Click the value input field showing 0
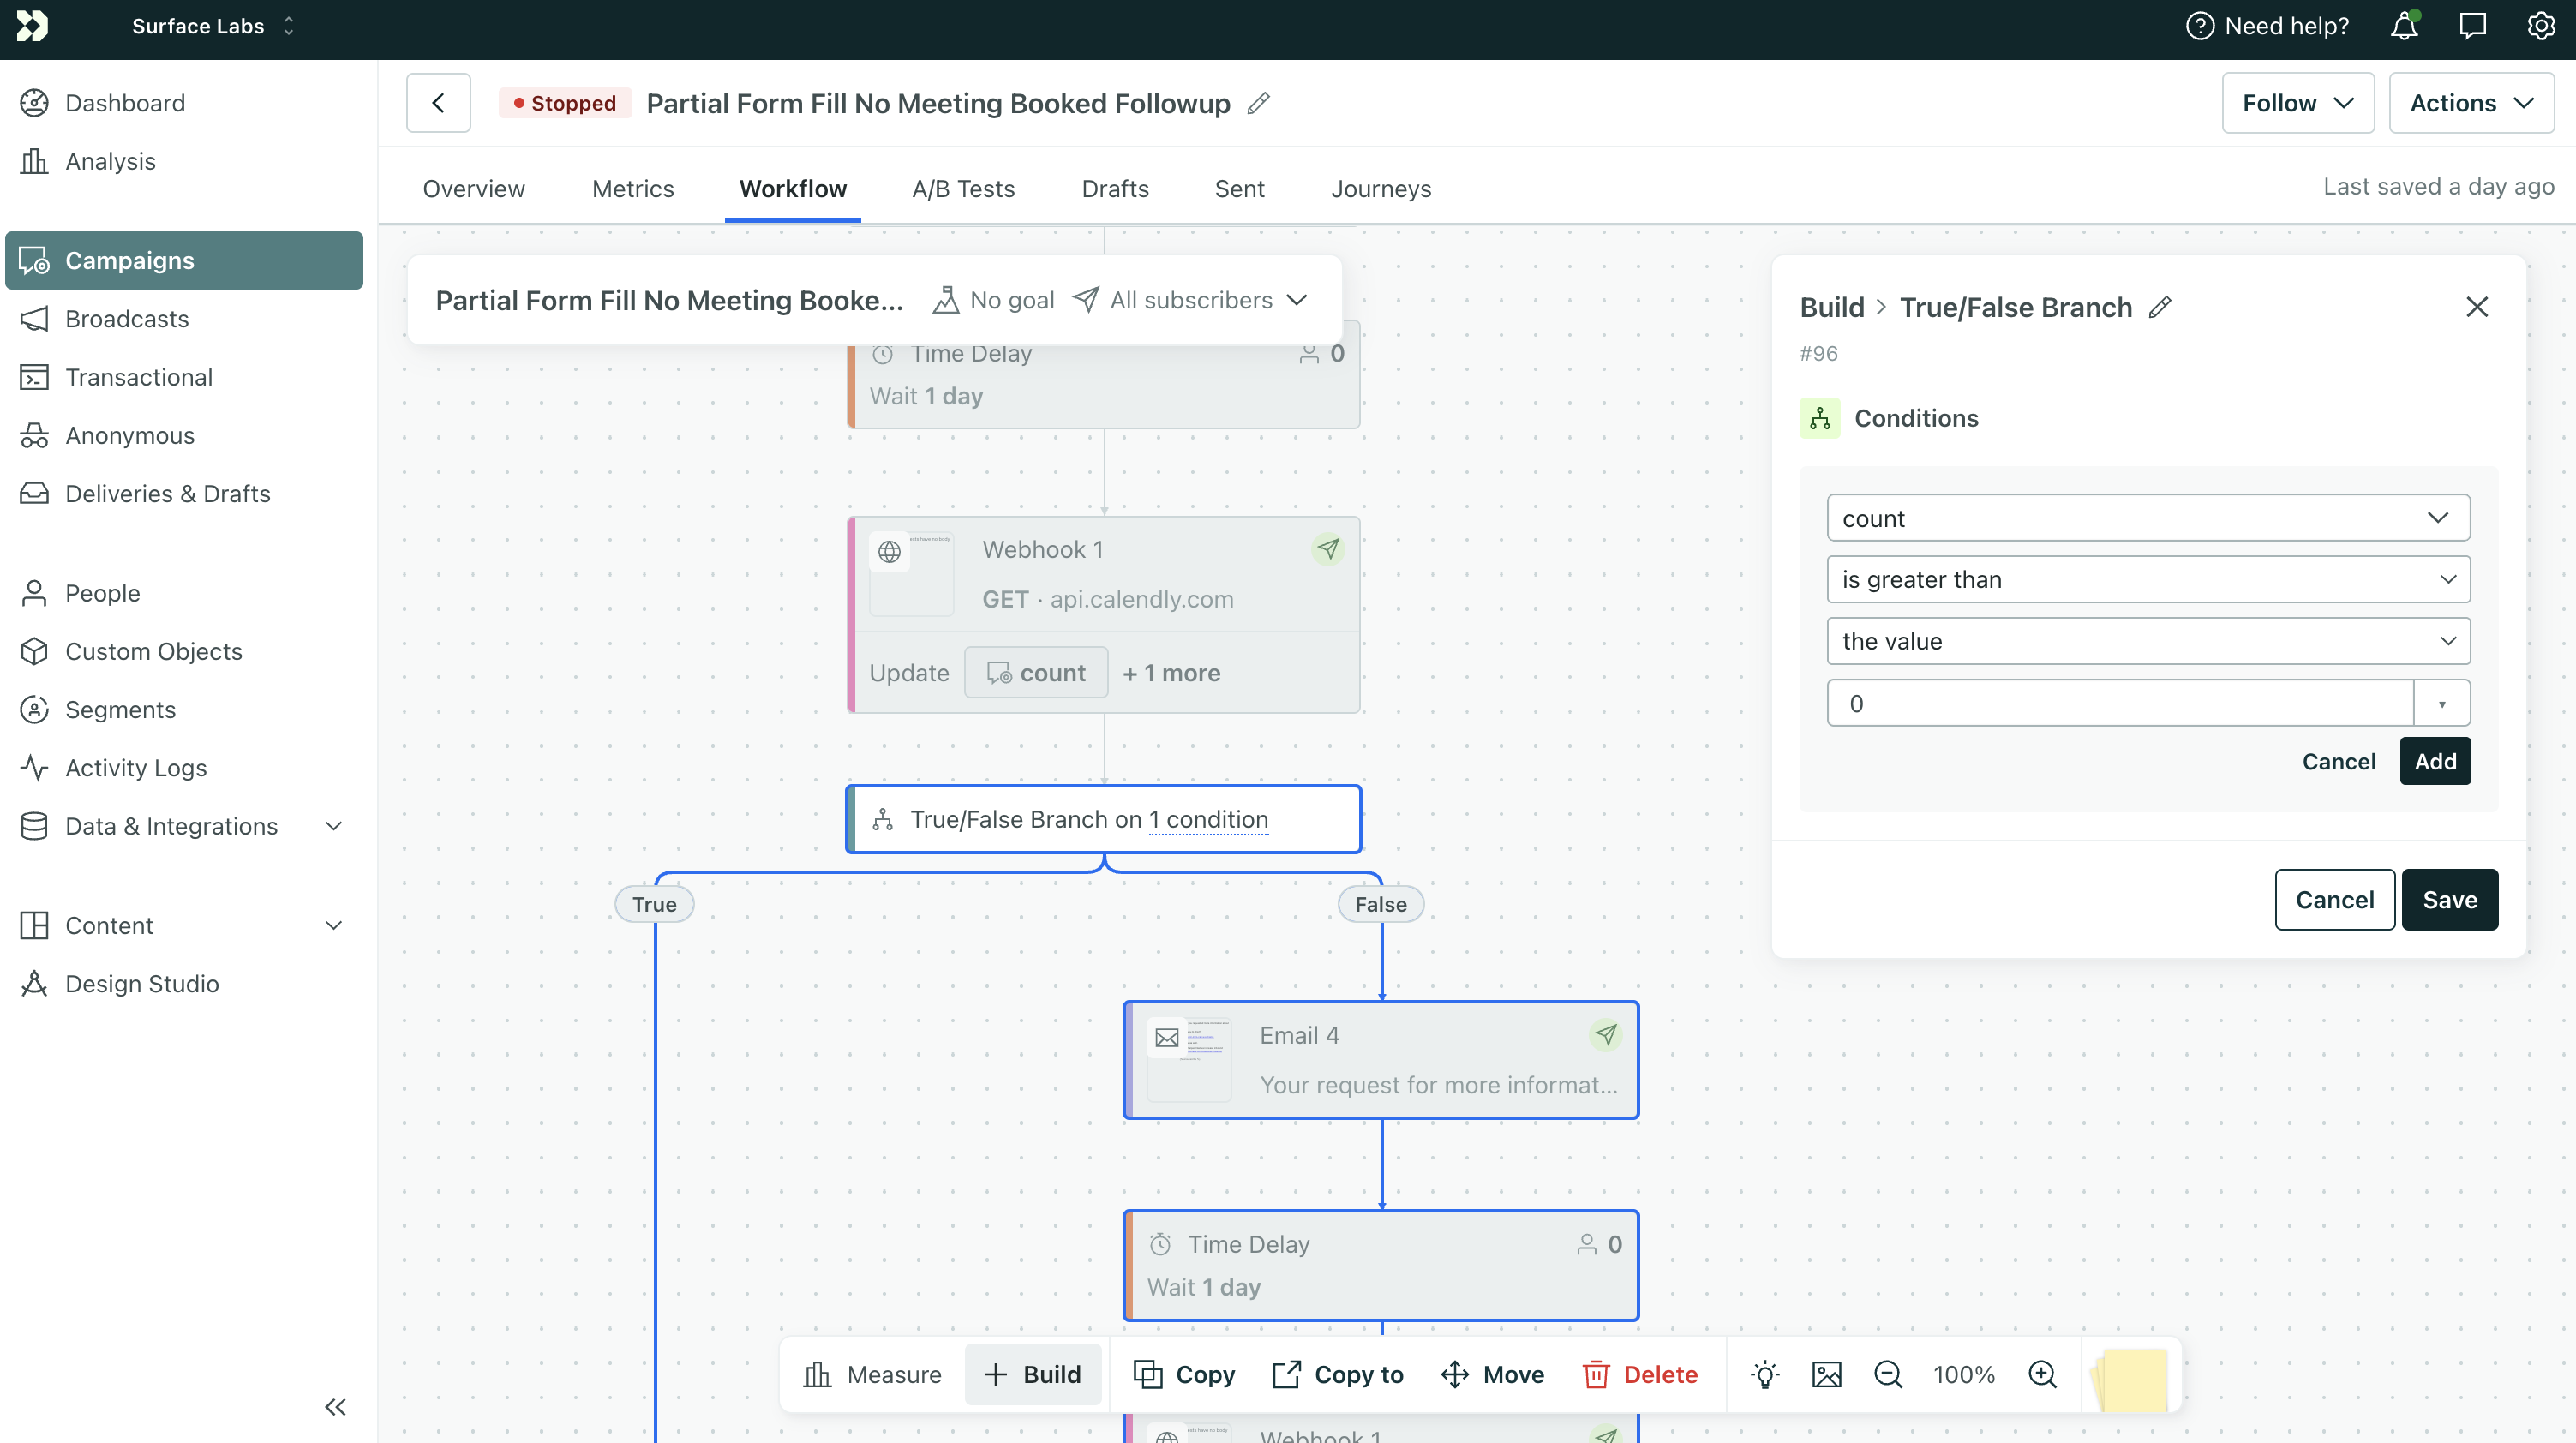Image resolution: width=2576 pixels, height=1443 pixels. tap(2118, 703)
